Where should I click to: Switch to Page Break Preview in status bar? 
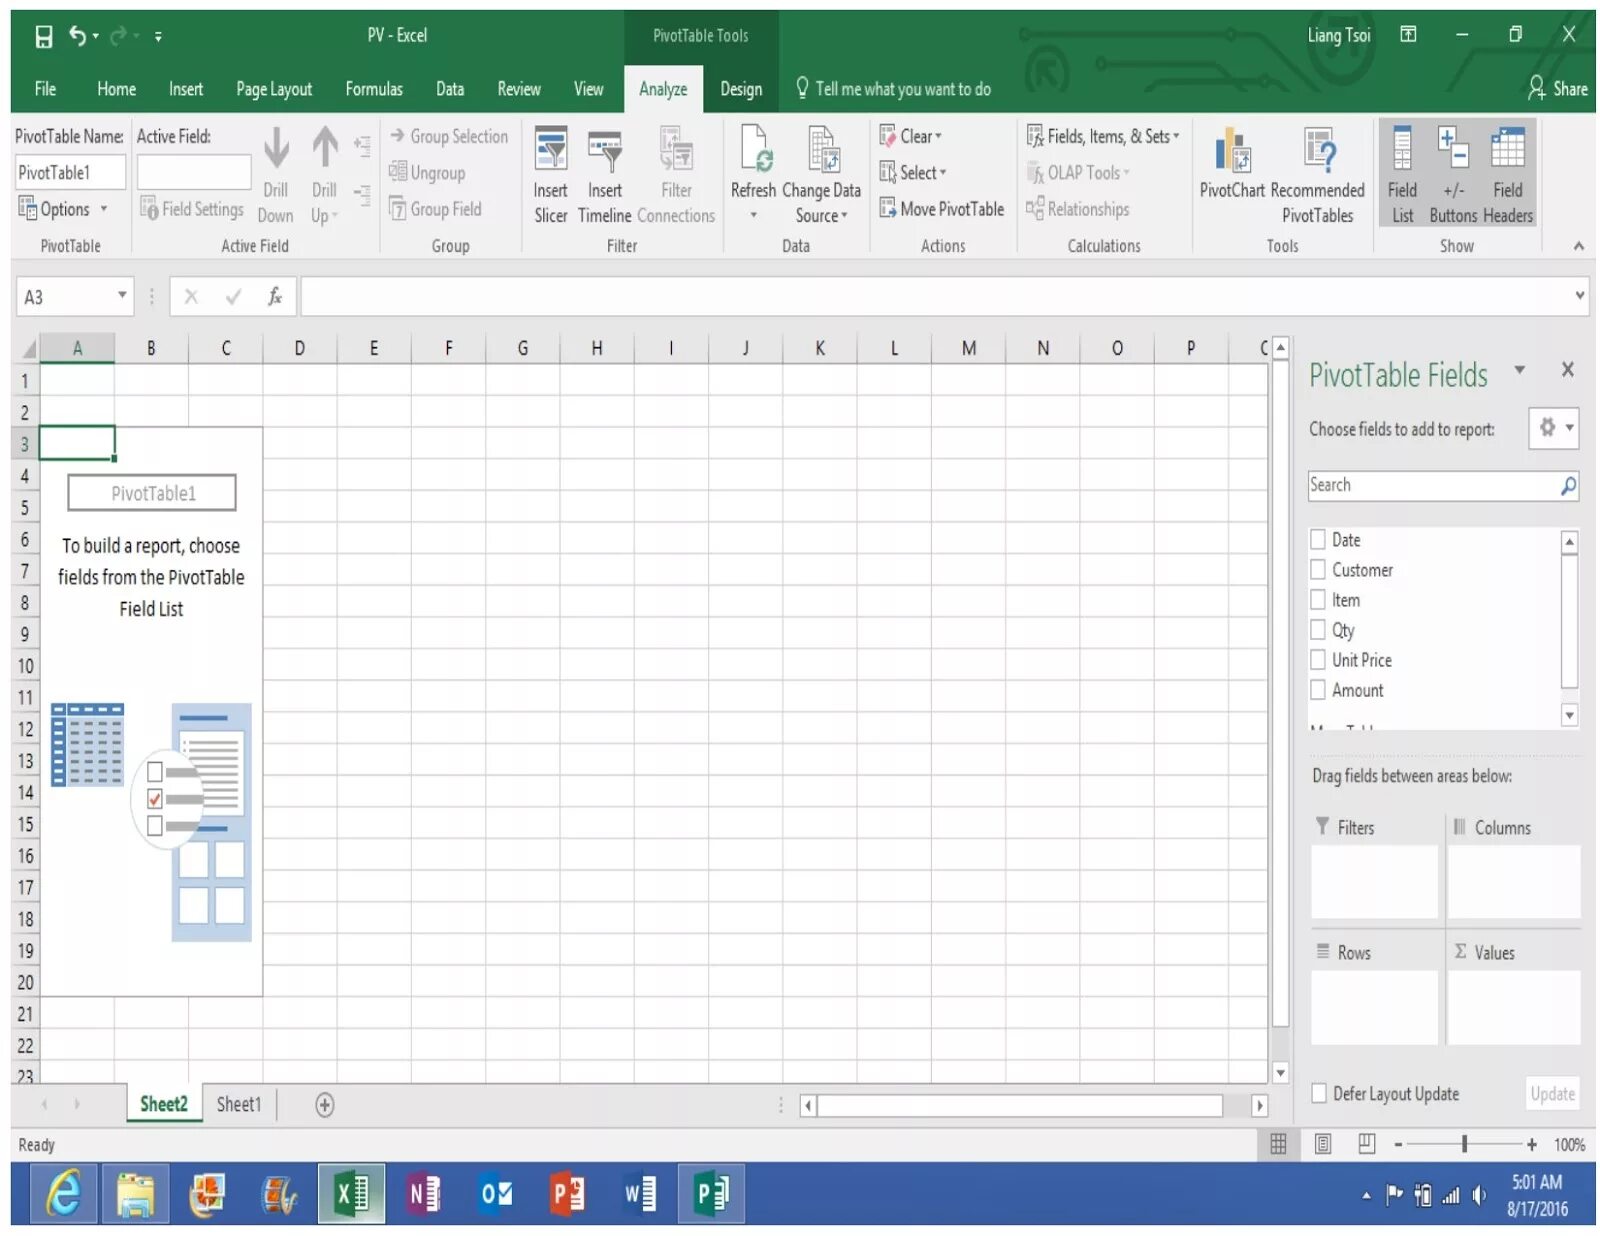coord(1366,1144)
